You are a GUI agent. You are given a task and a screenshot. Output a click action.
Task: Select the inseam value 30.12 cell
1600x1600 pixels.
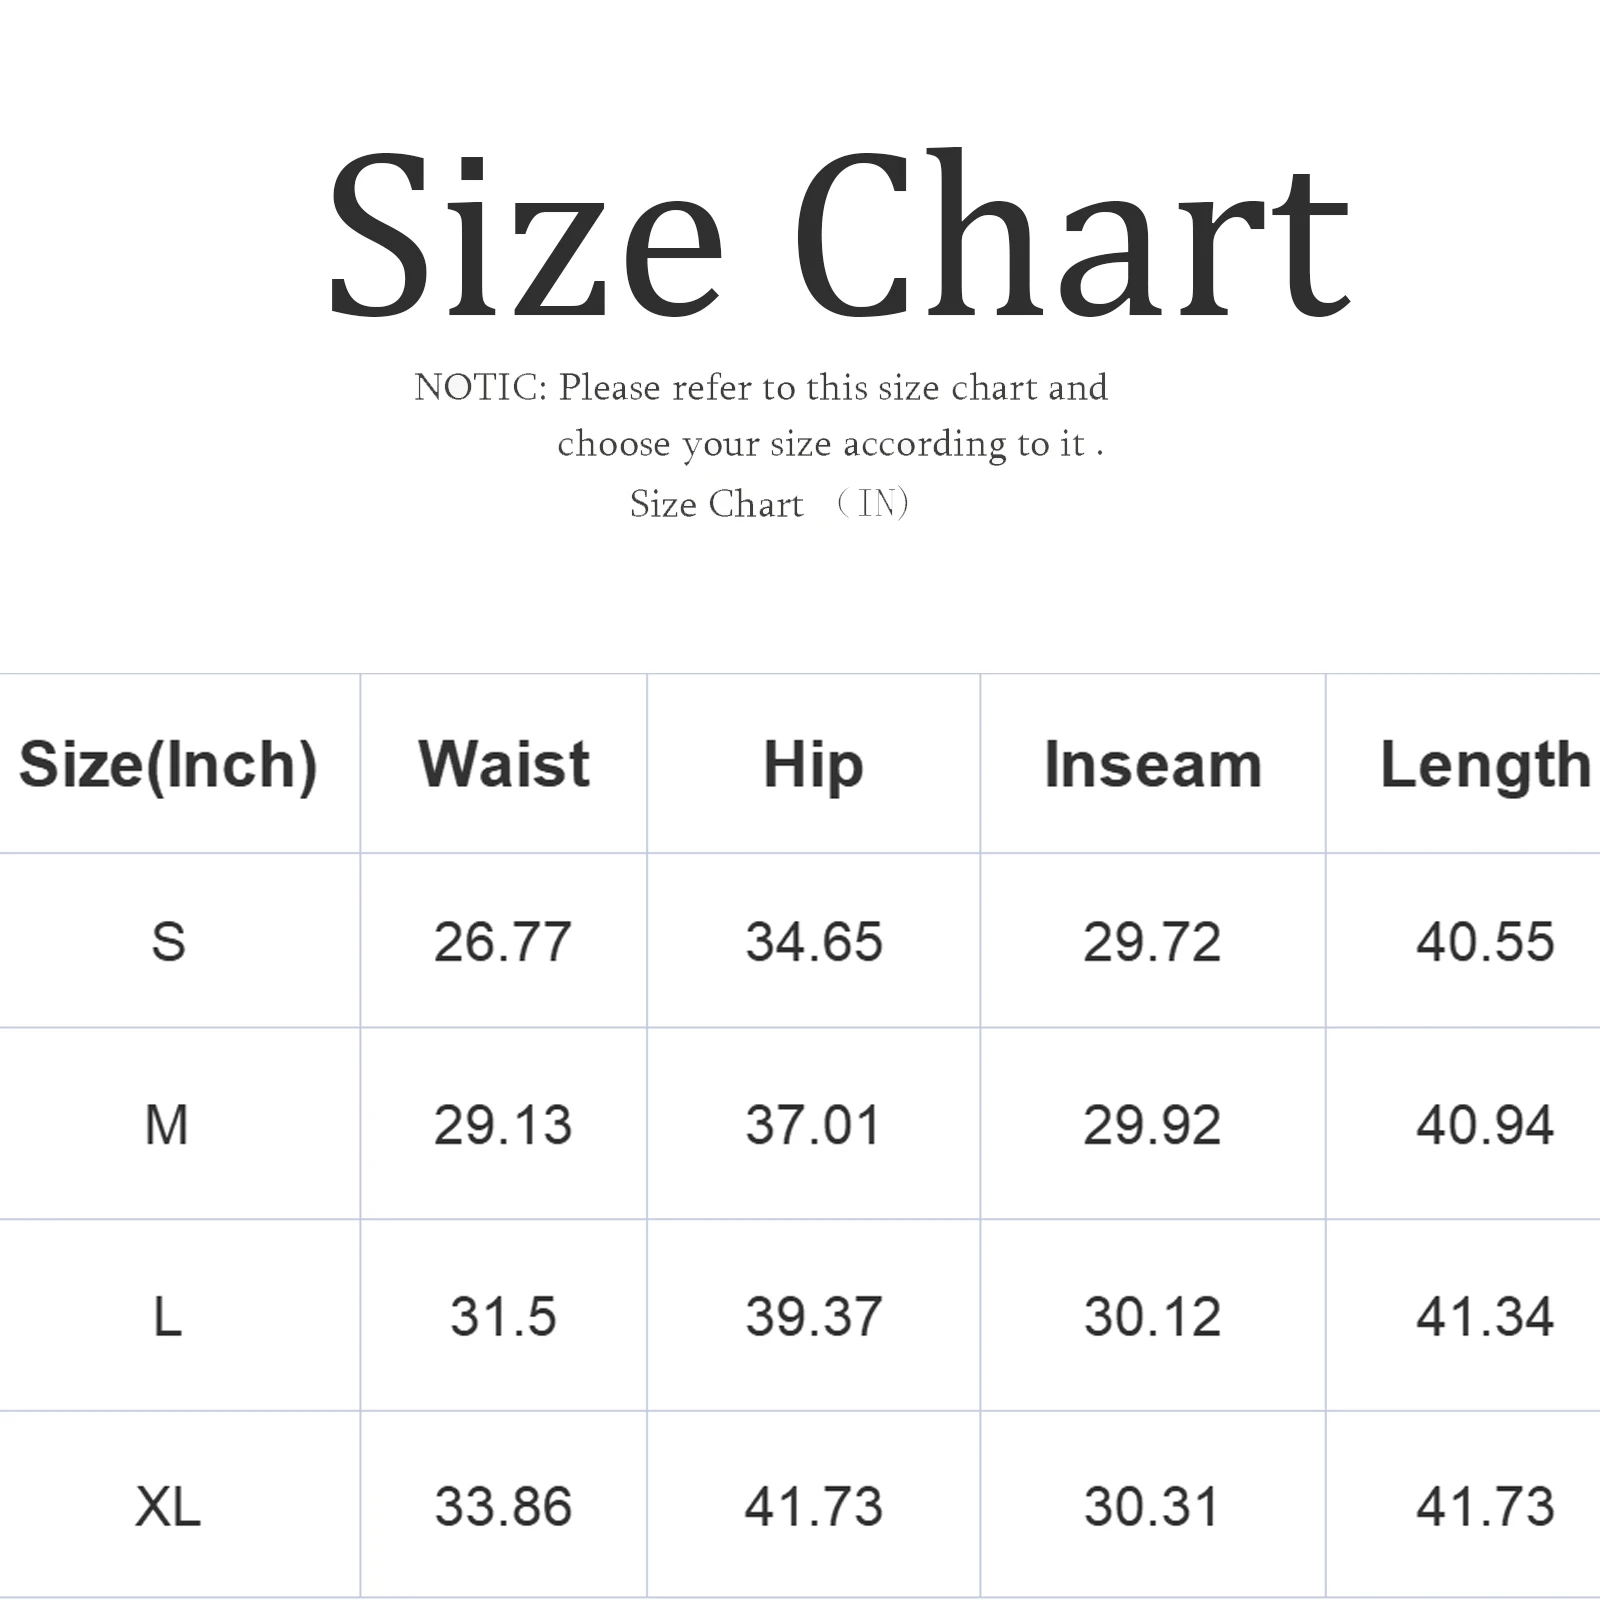[x=1152, y=1316]
